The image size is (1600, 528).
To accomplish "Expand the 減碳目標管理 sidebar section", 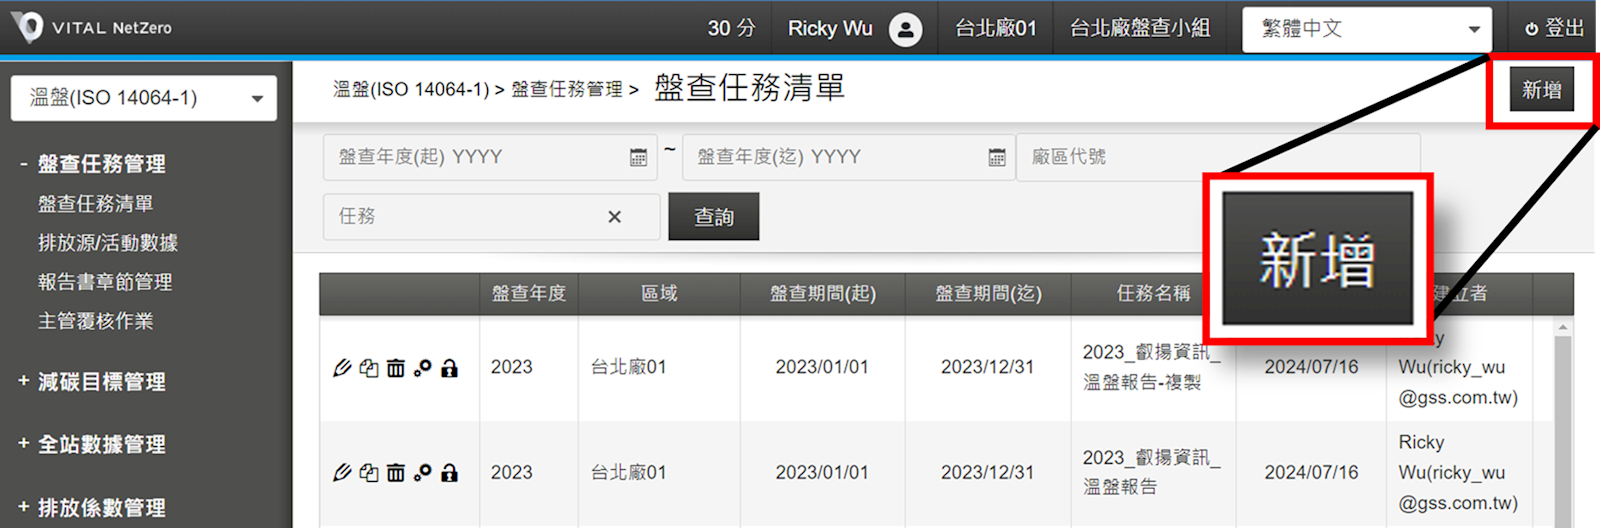I will click(101, 381).
